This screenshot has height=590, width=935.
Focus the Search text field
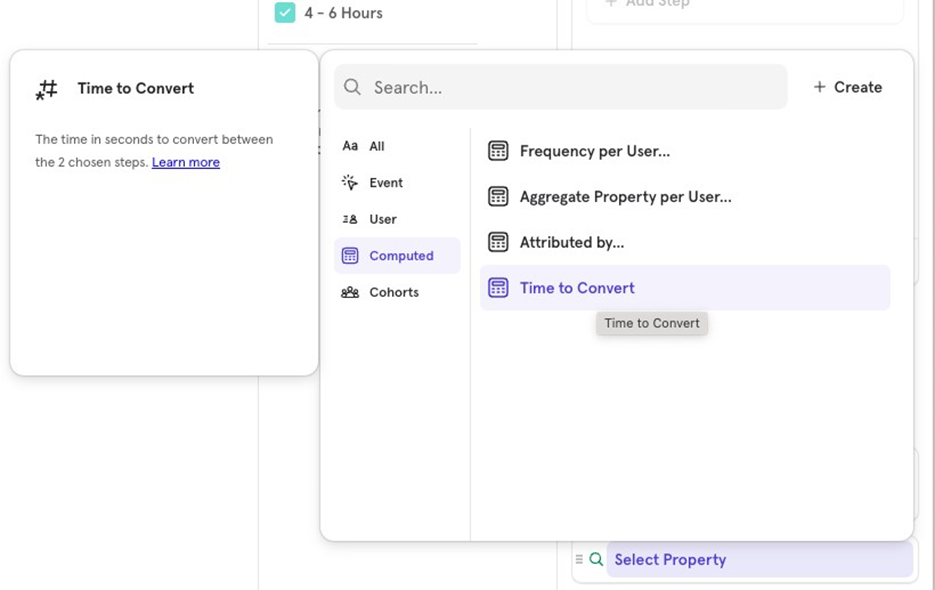570,88
